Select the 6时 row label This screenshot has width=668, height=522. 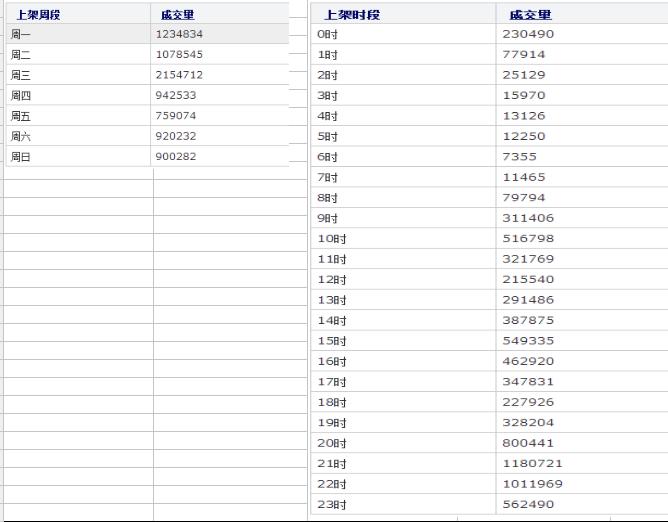(x=327, y=157)
